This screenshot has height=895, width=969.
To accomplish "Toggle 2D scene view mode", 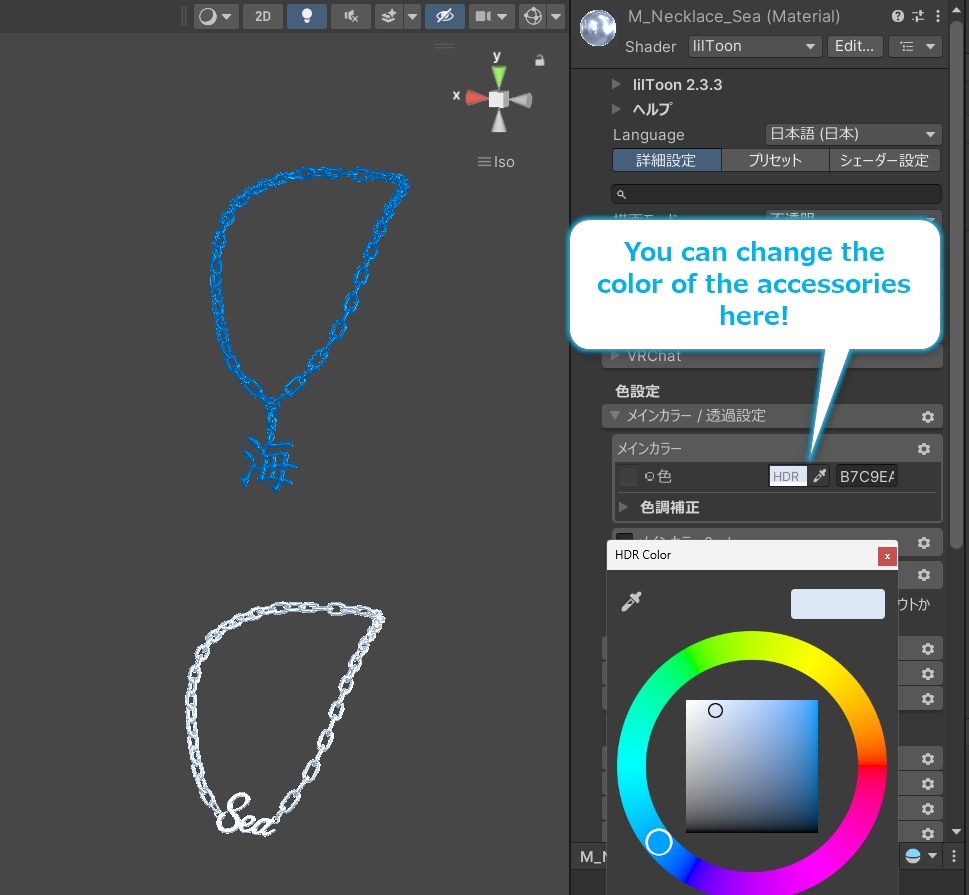I will point(263,17).
